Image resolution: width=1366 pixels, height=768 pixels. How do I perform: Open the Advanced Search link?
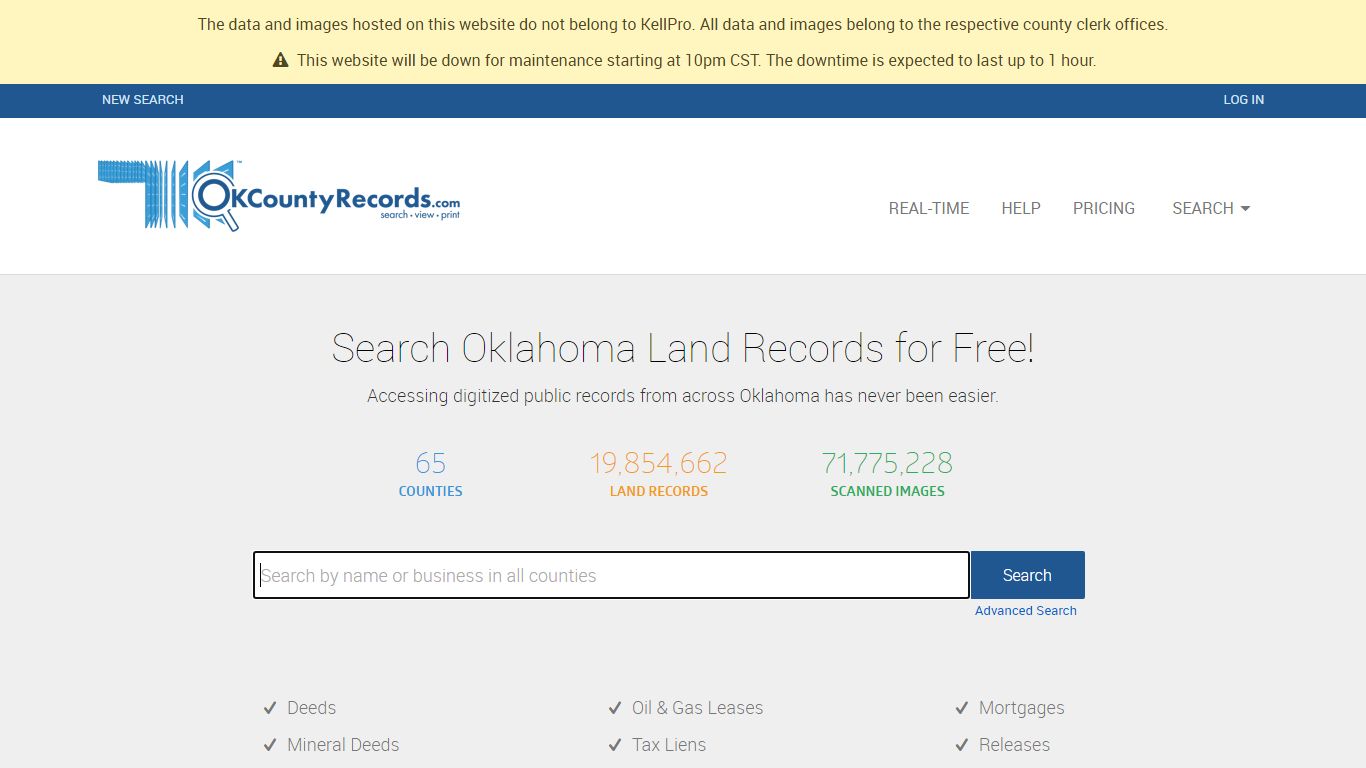tap(1026, 611)
